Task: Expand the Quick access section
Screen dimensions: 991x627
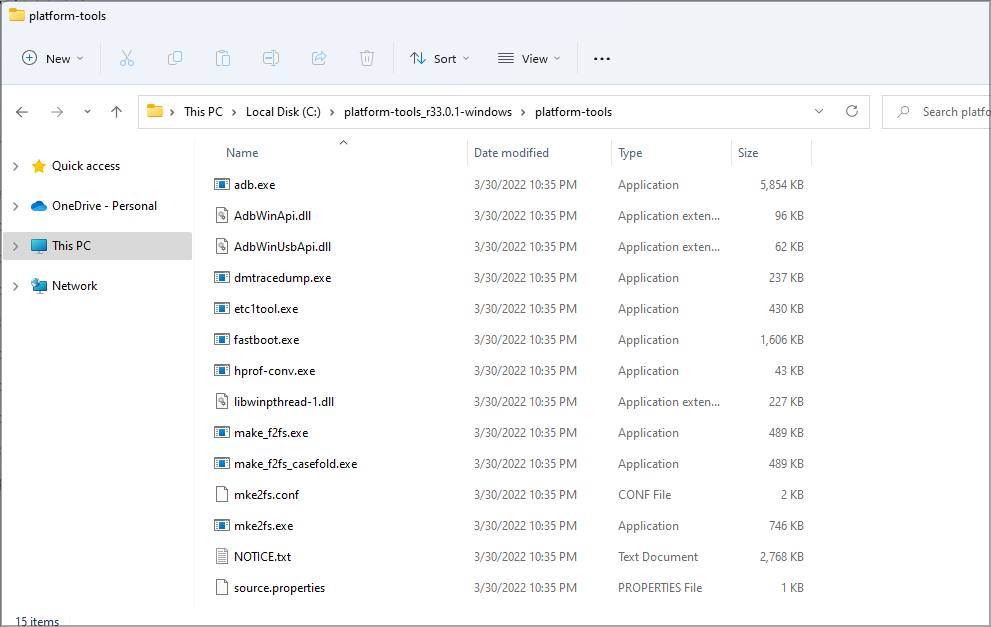Action: [16, 165]
